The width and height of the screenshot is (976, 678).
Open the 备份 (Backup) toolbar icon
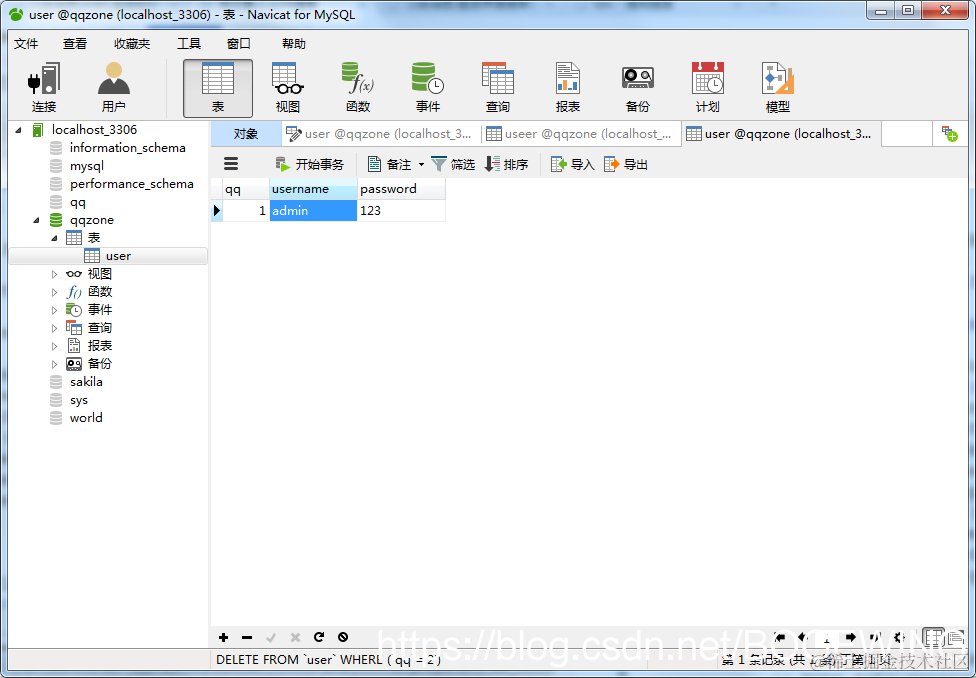pos(637,88)
